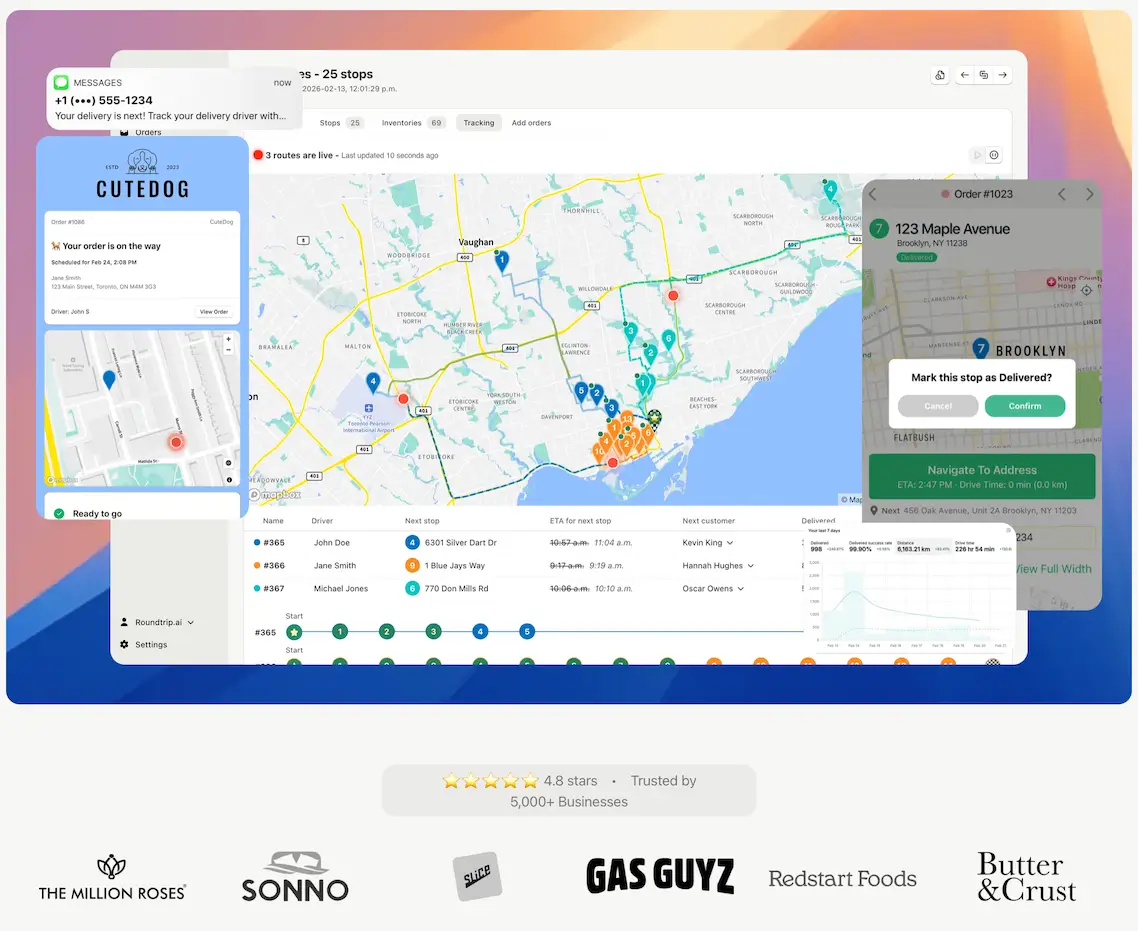Zoom out on the CuteDog tracking map
1138x931 pixels.
pyautogui.click(x=229, y=350)
